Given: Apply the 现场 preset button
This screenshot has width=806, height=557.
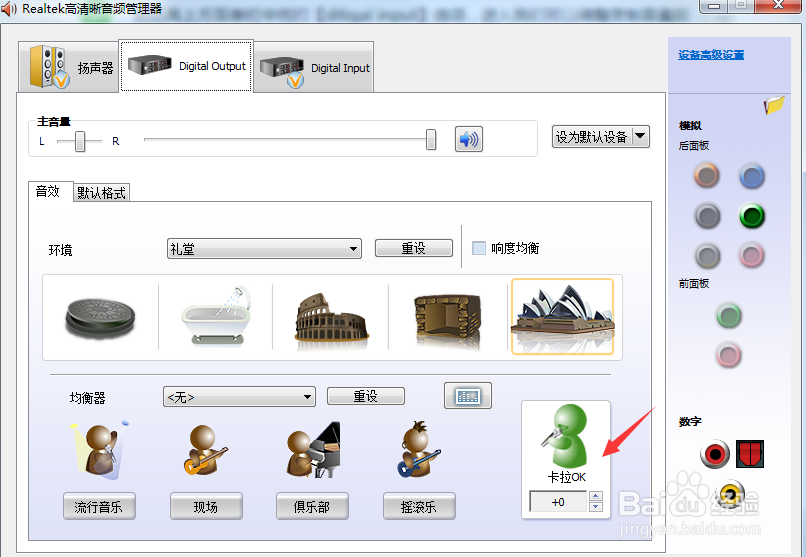Looking at the screenshot, I should 206,507.
